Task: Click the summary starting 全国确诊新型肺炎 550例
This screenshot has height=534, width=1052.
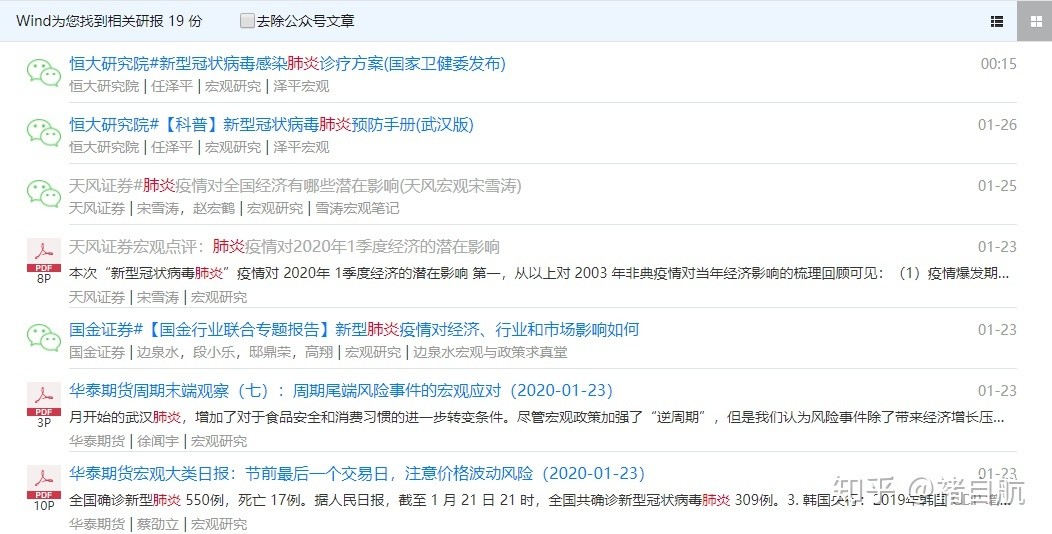Action: click(540, 500)
